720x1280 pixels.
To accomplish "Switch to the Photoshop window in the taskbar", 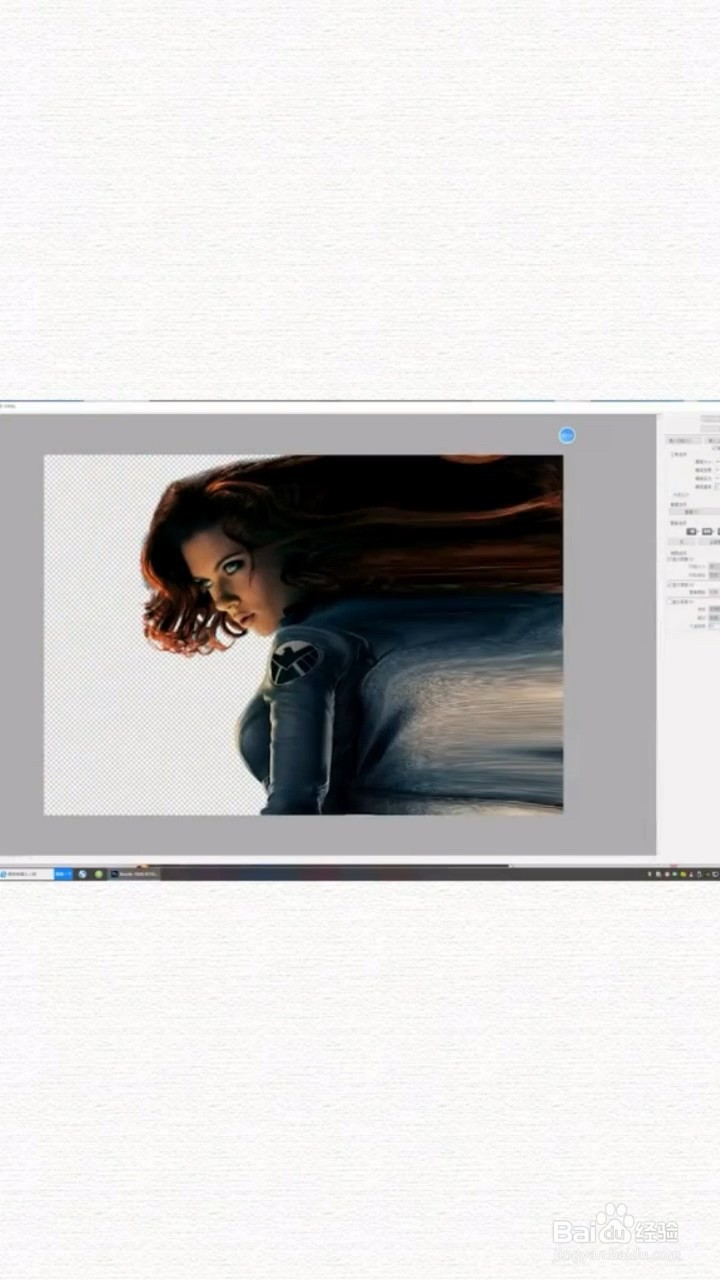I will click(134, 874).
